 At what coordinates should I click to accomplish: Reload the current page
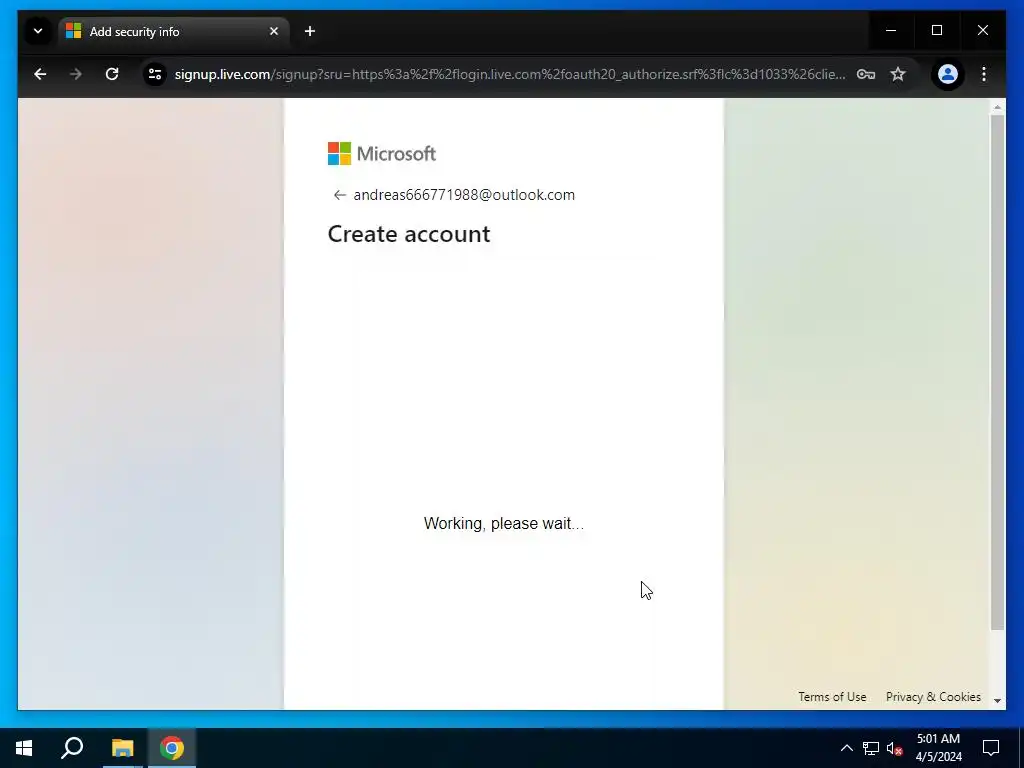pyautogui.click(x=112, y=74)
